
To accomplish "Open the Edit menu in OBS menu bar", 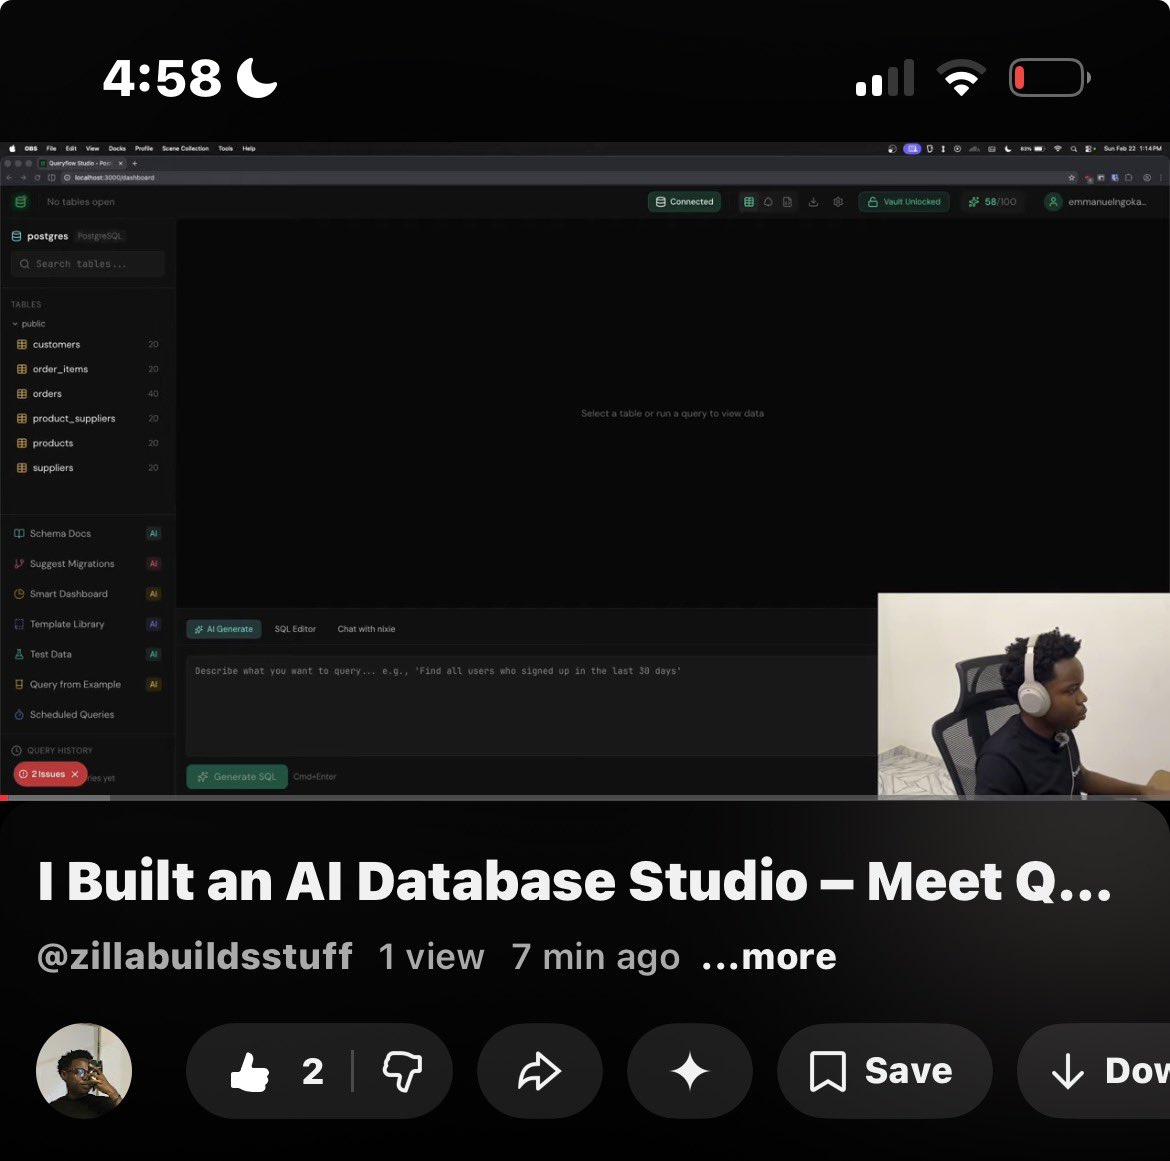I will tap(71, 148).
